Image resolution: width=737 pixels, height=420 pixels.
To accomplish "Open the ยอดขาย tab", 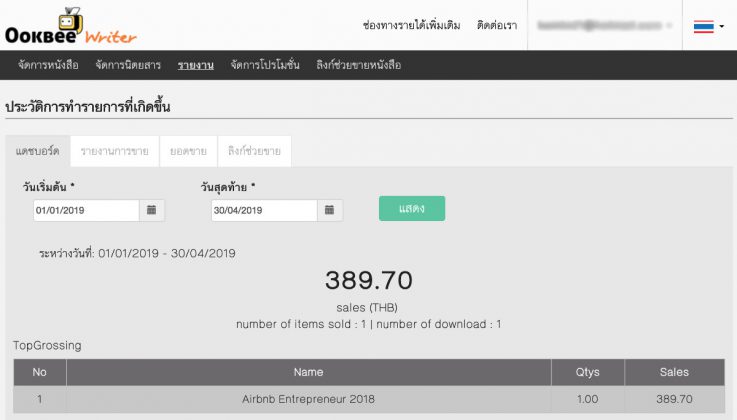I will [x=189, y=151].
